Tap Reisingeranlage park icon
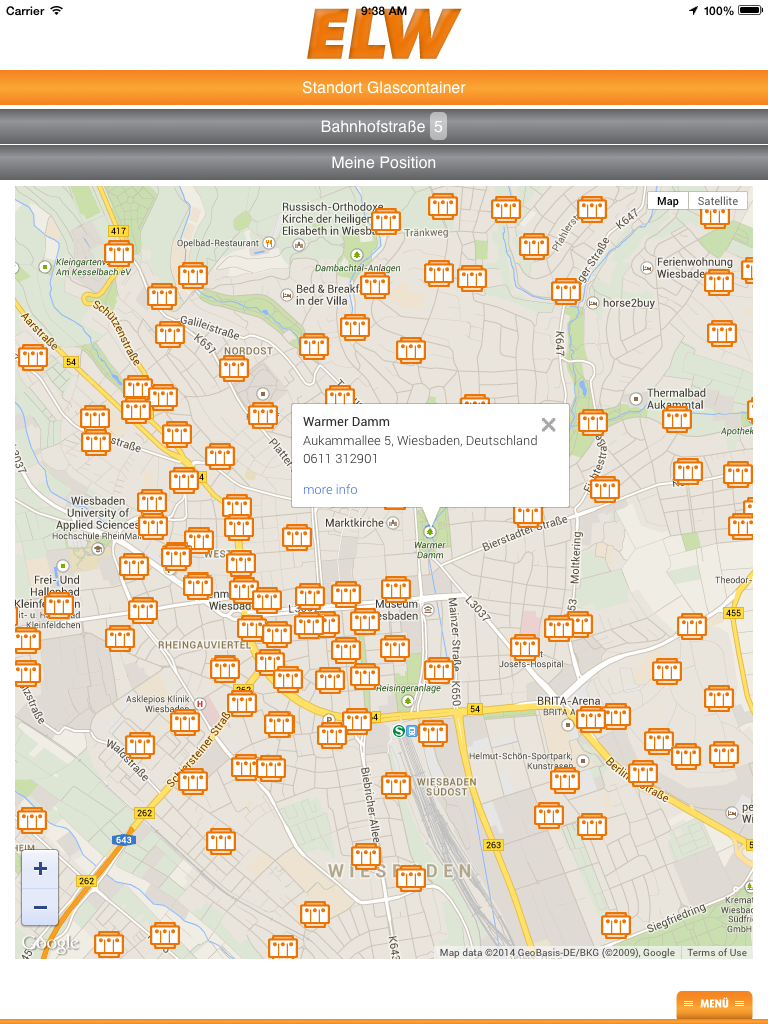768x1024 pixels. click(x=408, y=701)
